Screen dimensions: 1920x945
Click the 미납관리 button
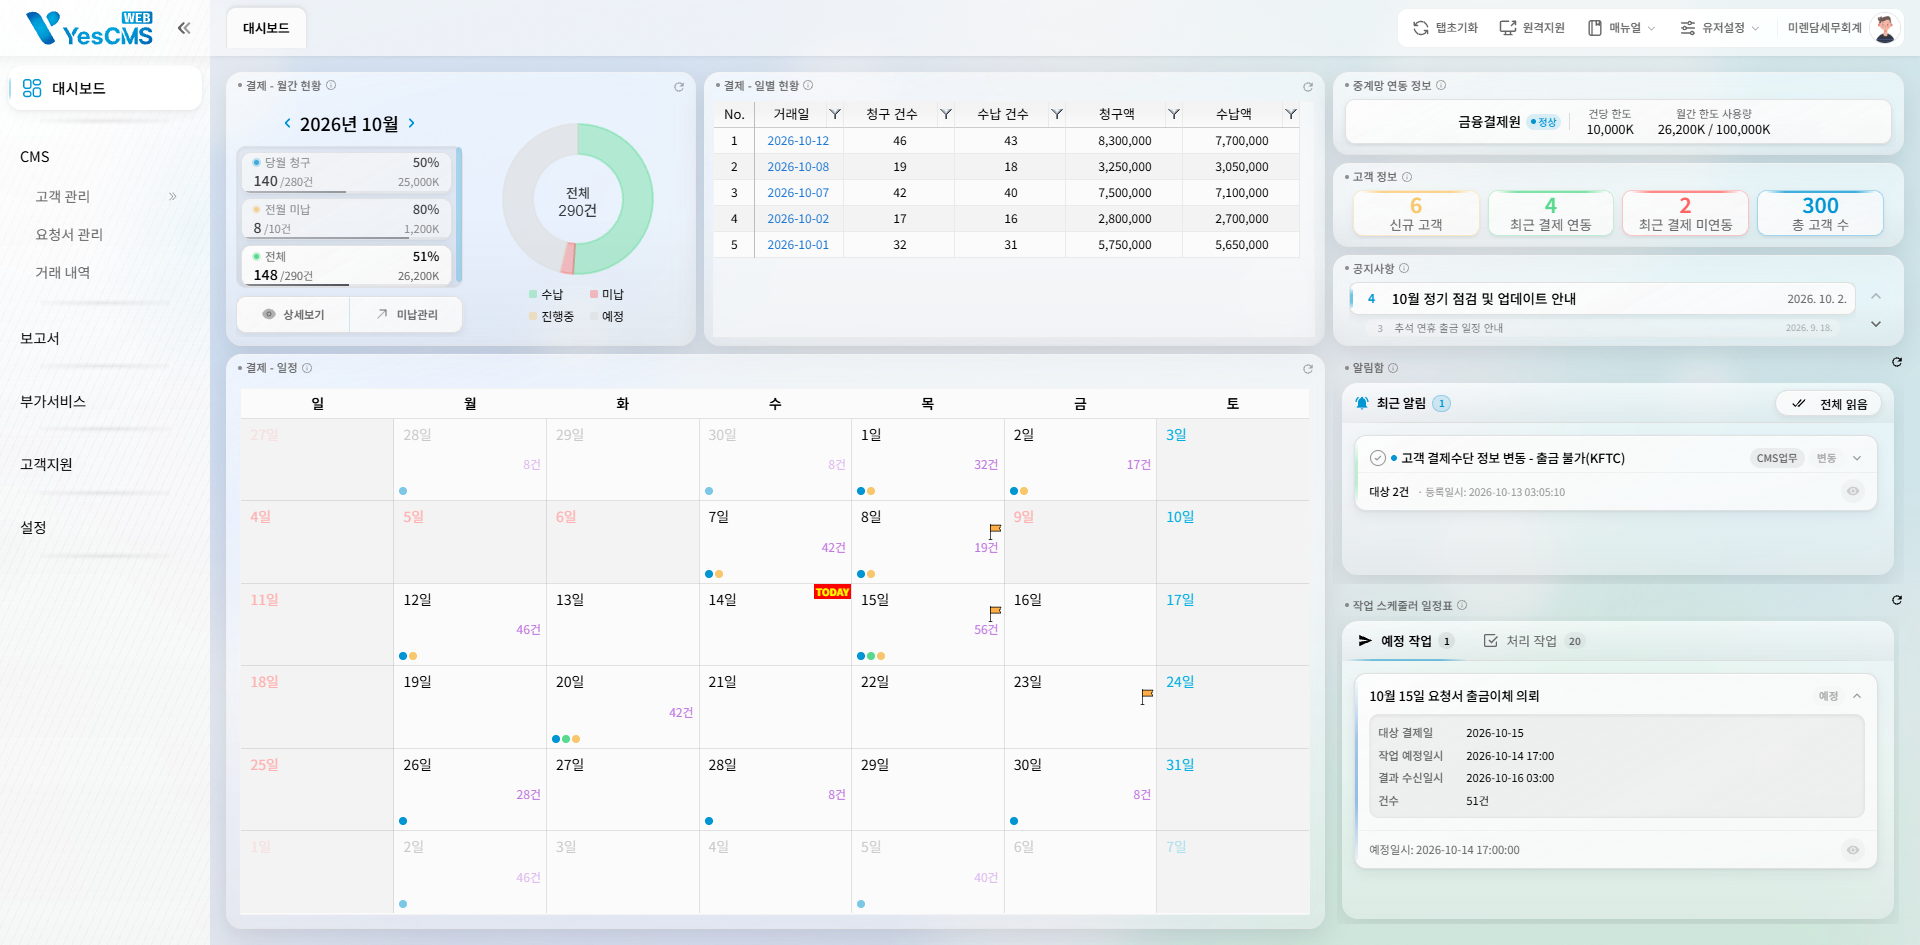407,314
